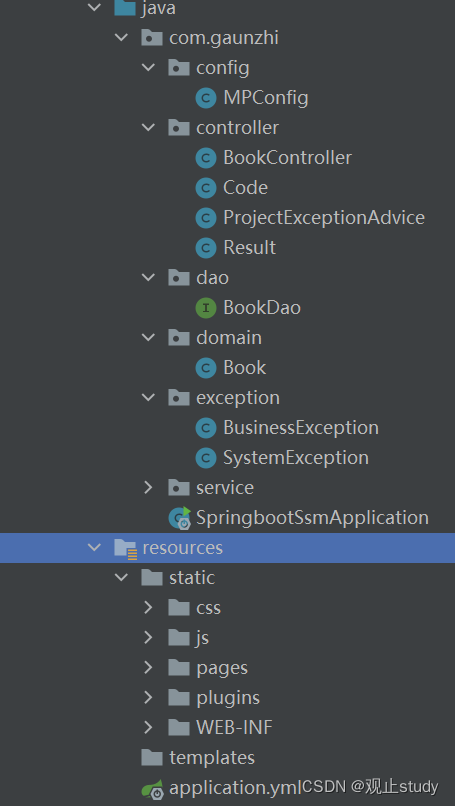Collapse the controller package

tap(149, 127)
